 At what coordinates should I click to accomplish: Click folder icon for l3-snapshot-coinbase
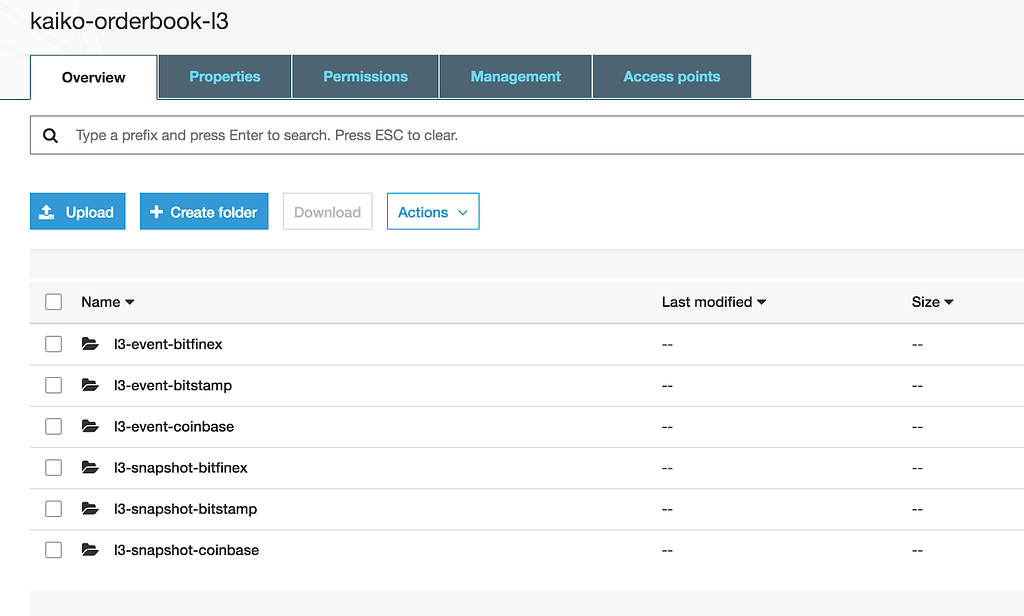(x=90, y=549)
